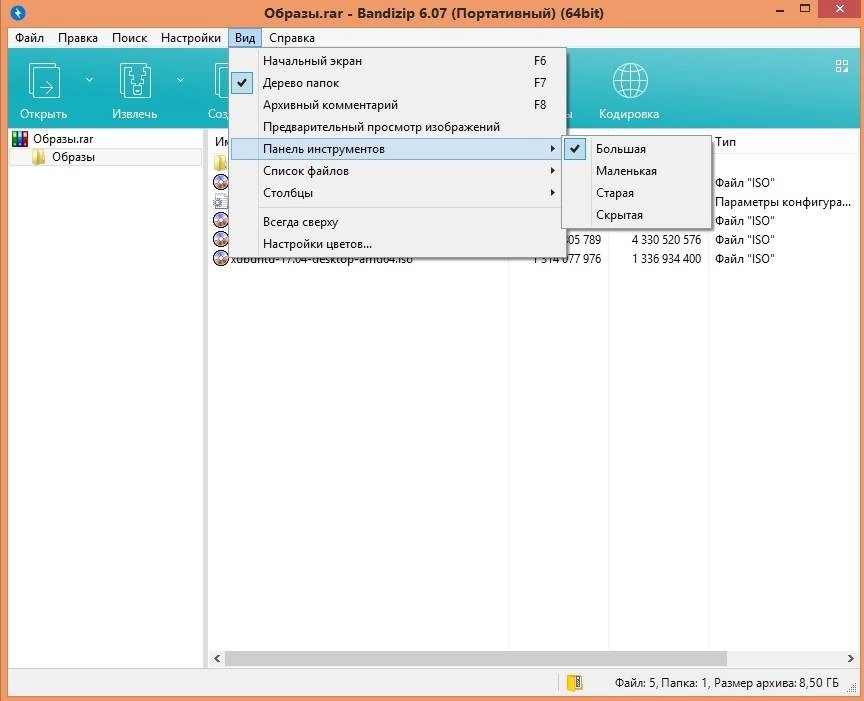
Task: Toggle Предварительный просмотр изображений
Action: point(398,127)
